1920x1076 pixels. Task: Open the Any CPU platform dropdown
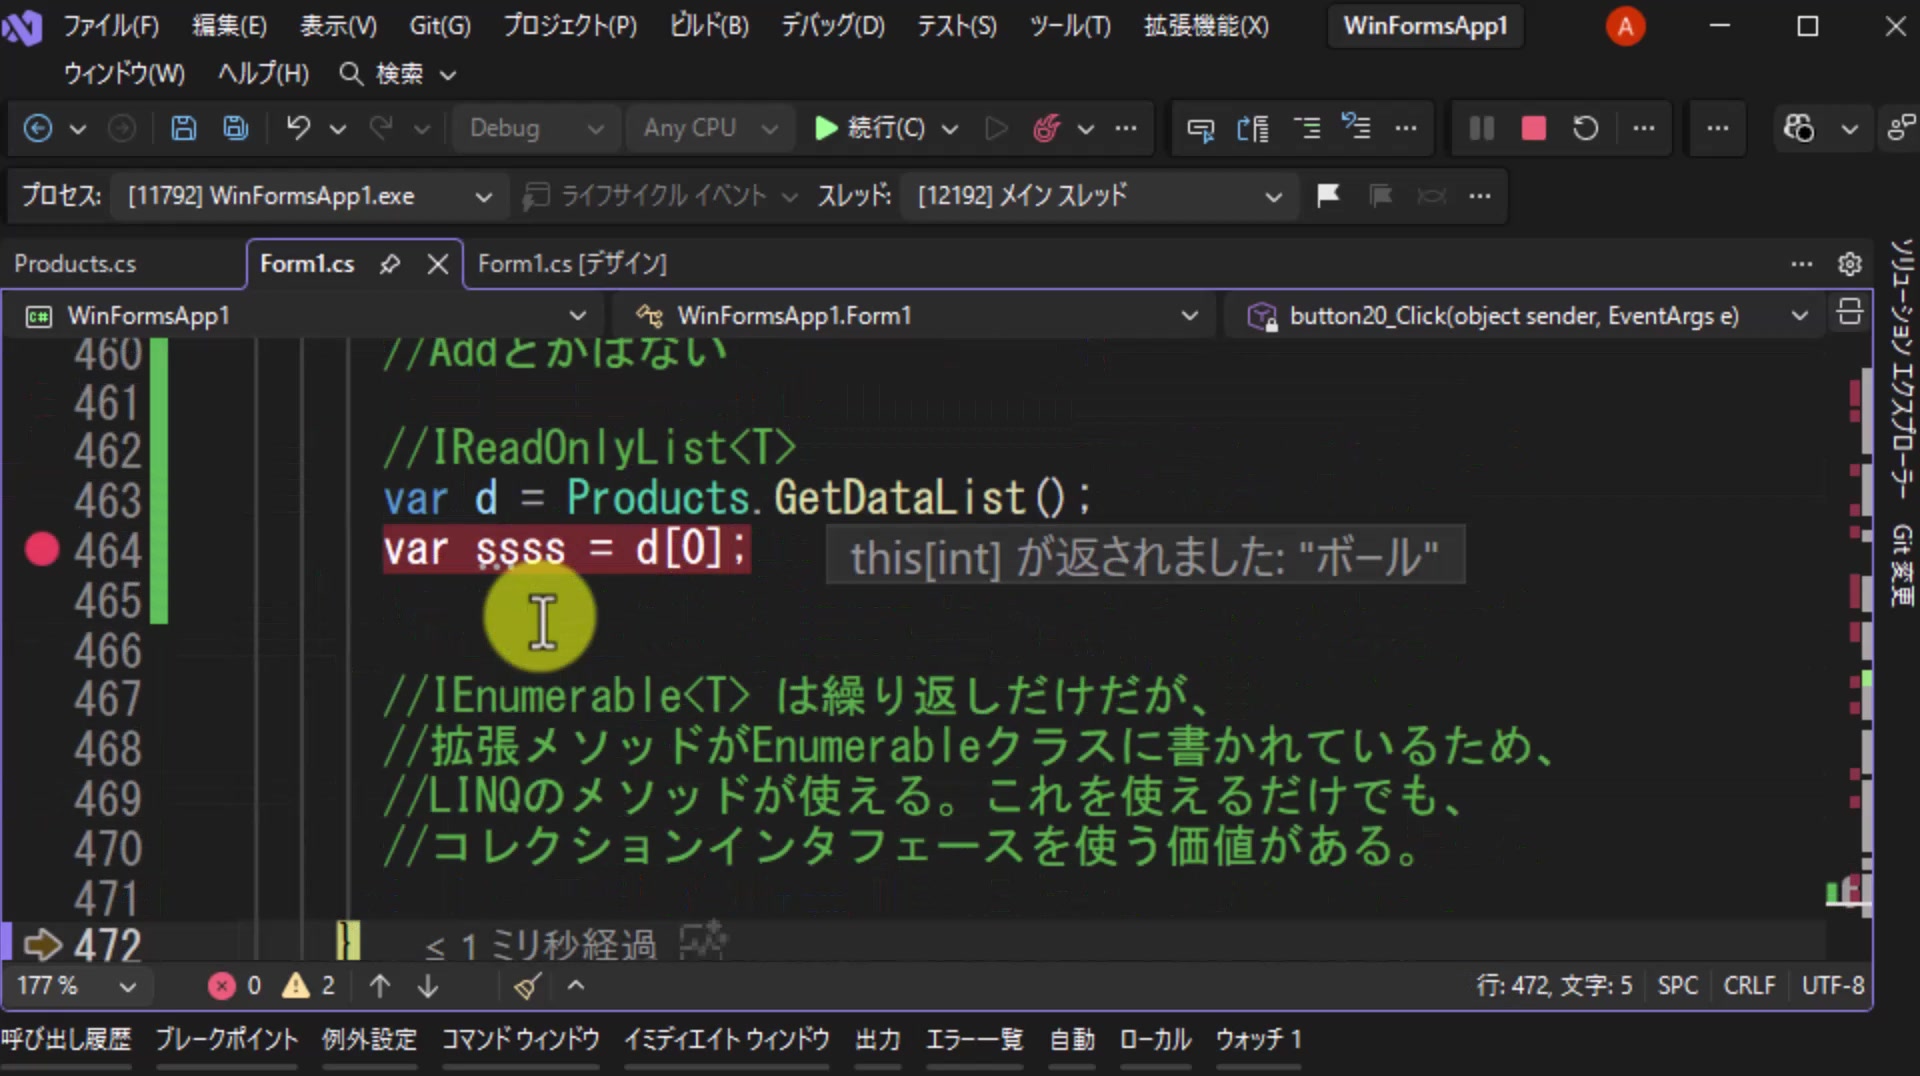710,128
